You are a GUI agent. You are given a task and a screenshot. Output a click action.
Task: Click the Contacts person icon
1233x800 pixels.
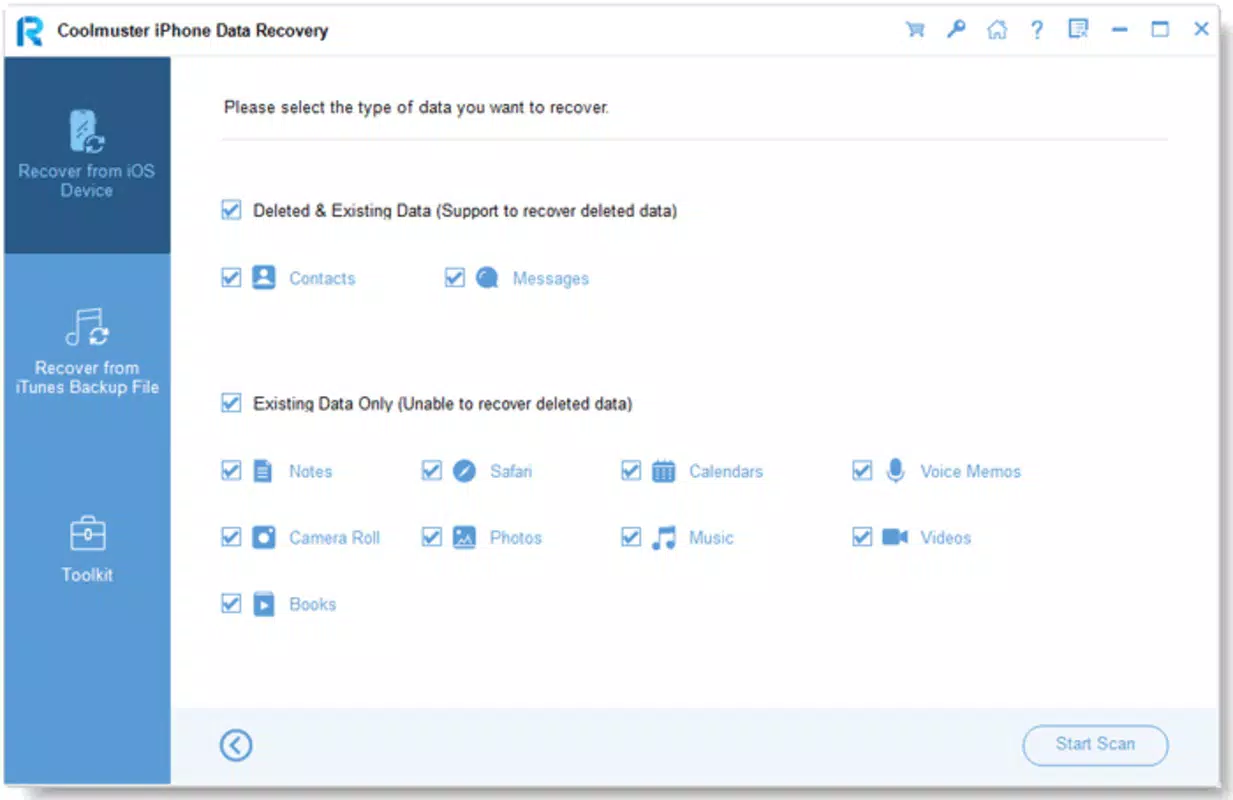pos(263,277)
